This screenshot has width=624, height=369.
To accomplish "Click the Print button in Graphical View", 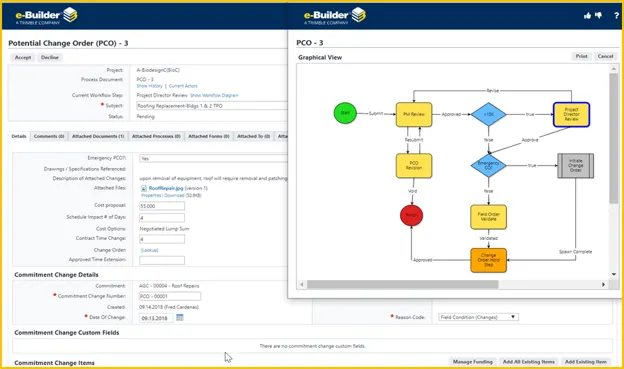I will [x=581, y=56].
